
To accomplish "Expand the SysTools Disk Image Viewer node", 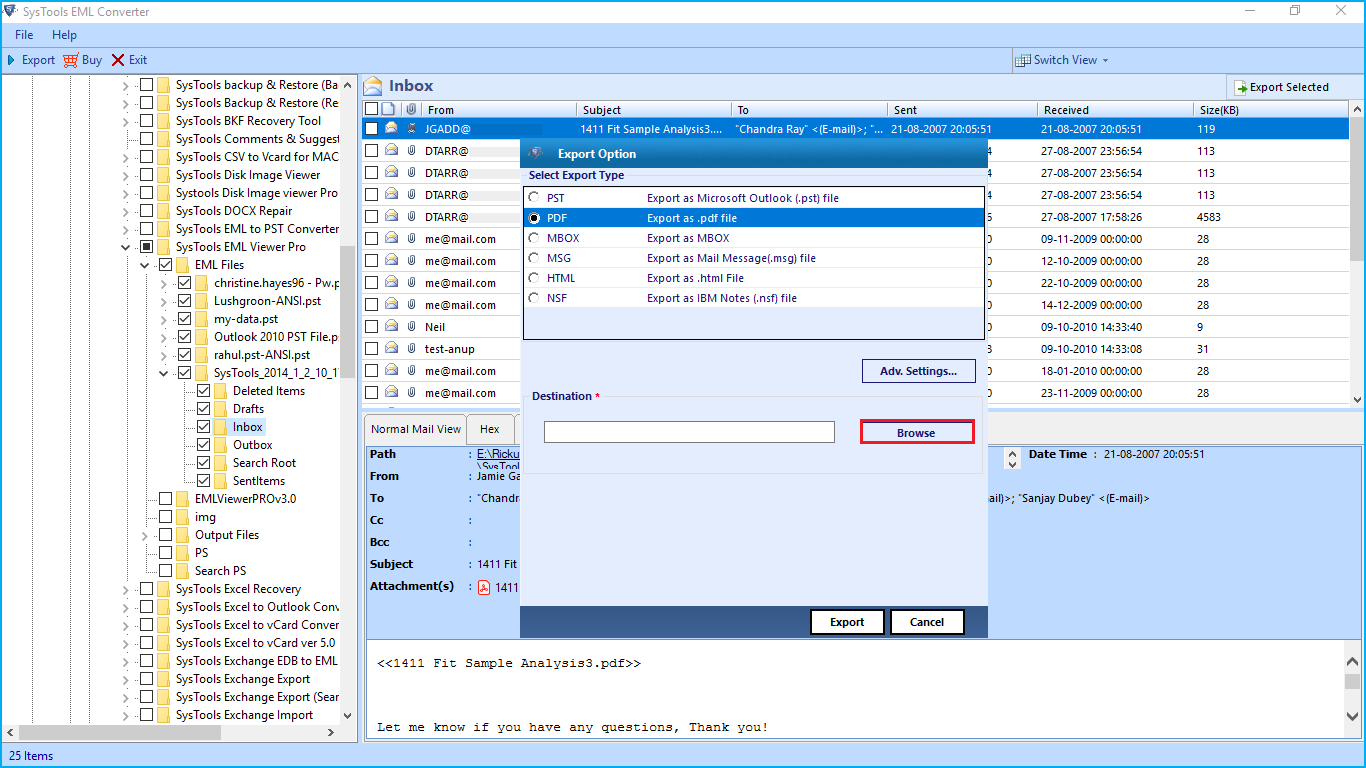I will [126, 175].
